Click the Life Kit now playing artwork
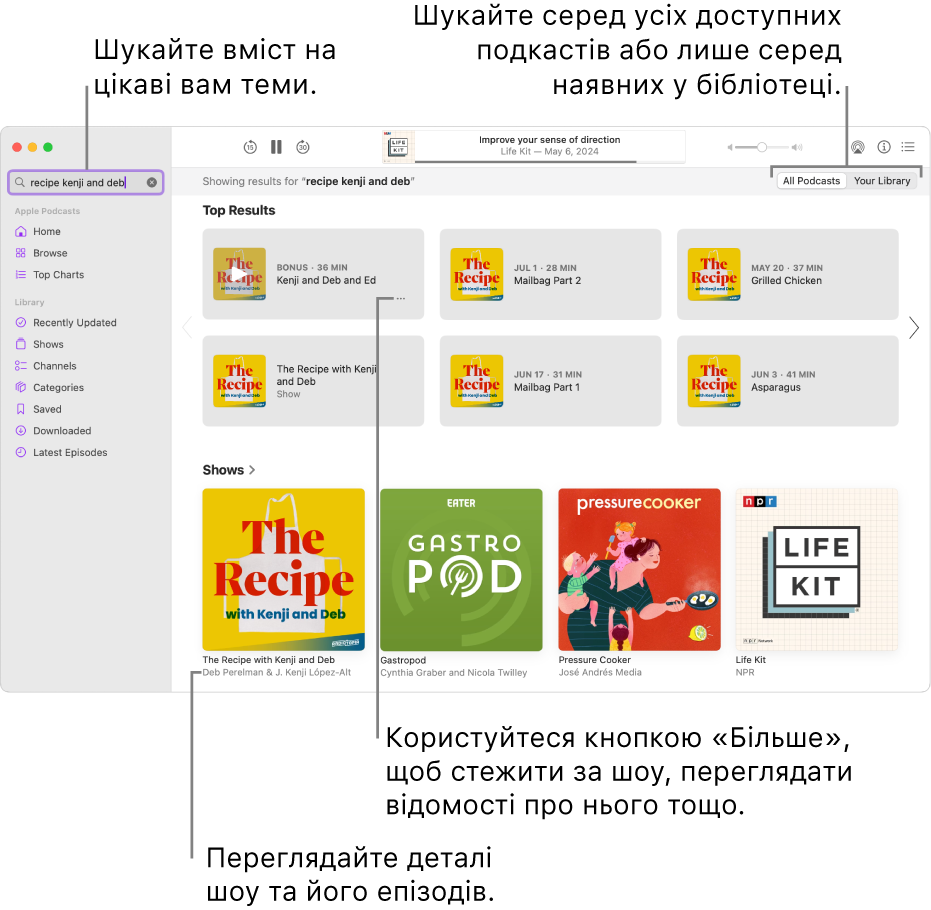The width and height of the screenshot is (931, 910). pos(398,147)
